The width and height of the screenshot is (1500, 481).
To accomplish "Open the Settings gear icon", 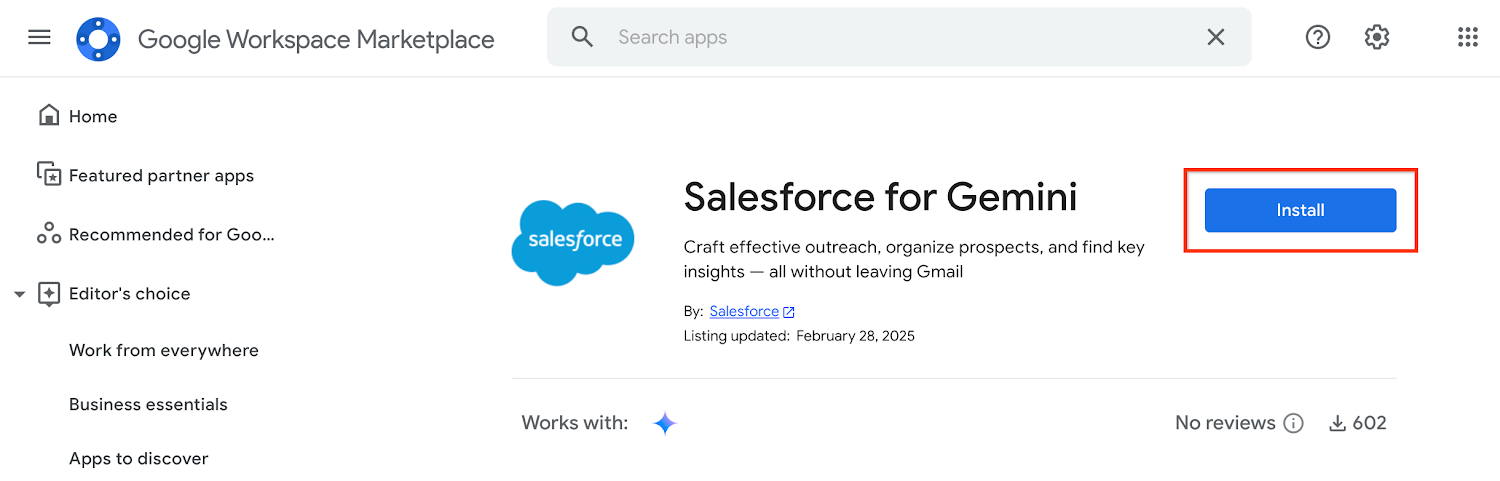I will tap(1377, 37).
